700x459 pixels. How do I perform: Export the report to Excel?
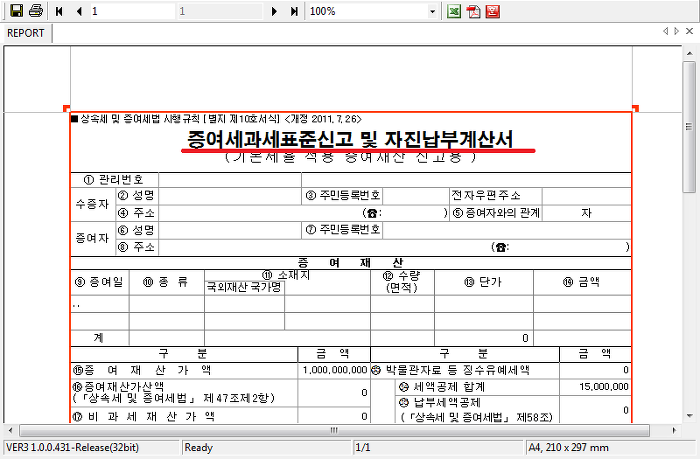tap(454, 11)
